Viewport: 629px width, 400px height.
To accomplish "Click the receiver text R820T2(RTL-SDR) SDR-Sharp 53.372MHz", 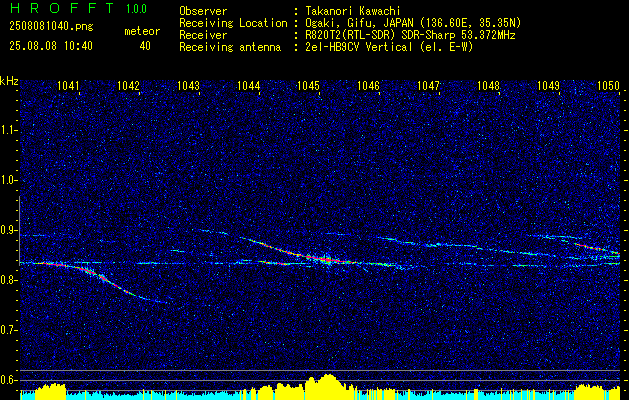I will pyautogui.click(x=410, y=35).
